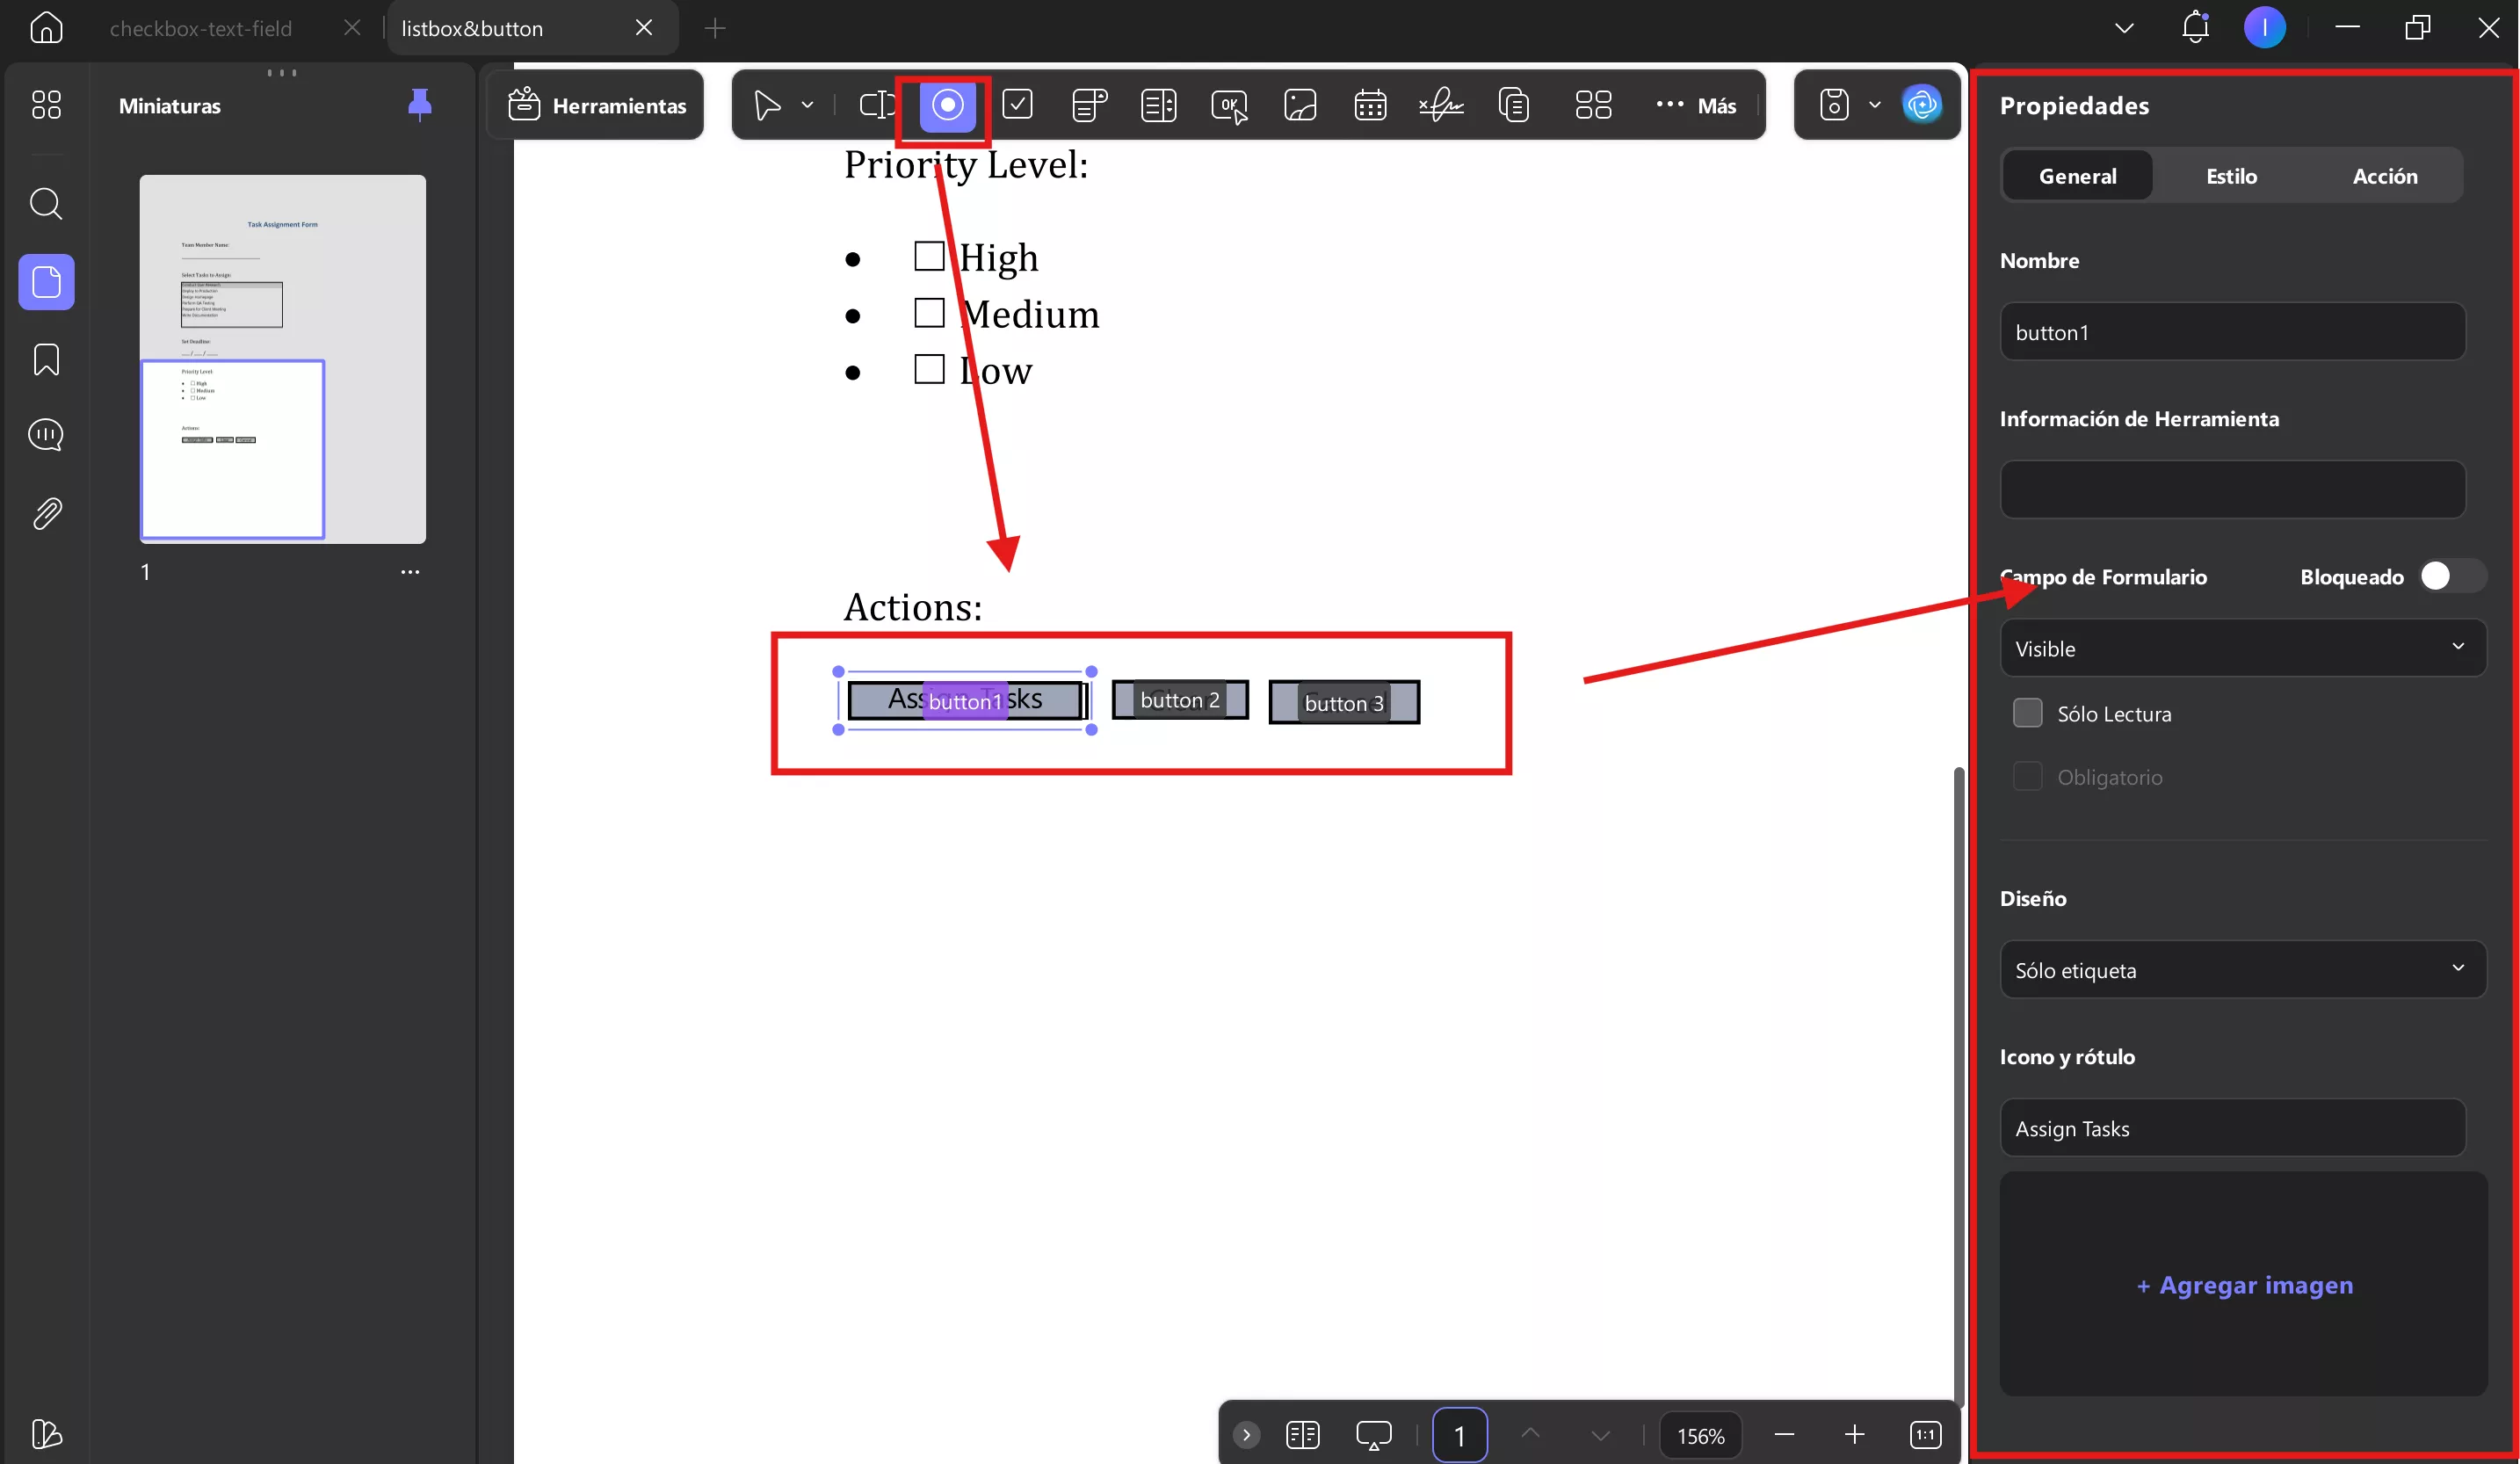Screen dimensions: 2520x1464
Task: Open the search panel icon
Action: coord(46,204)
